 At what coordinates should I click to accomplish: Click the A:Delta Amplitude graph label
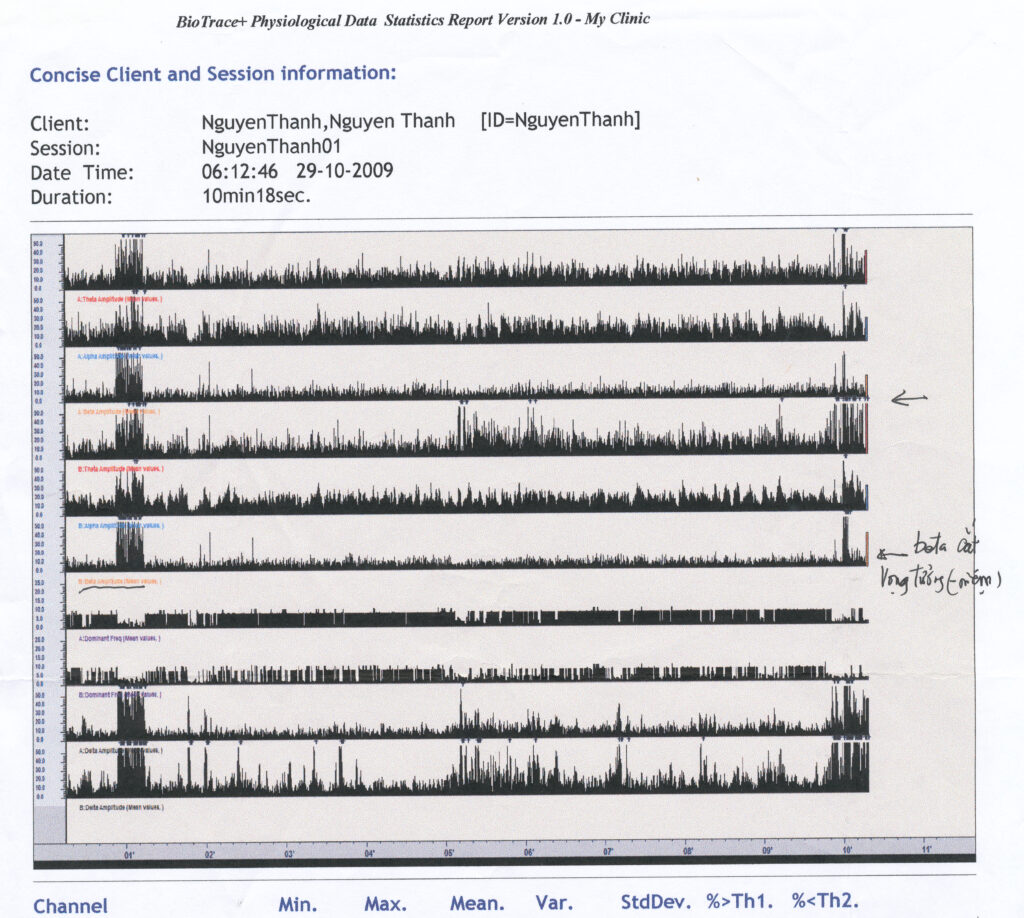(x=119, y=749)
